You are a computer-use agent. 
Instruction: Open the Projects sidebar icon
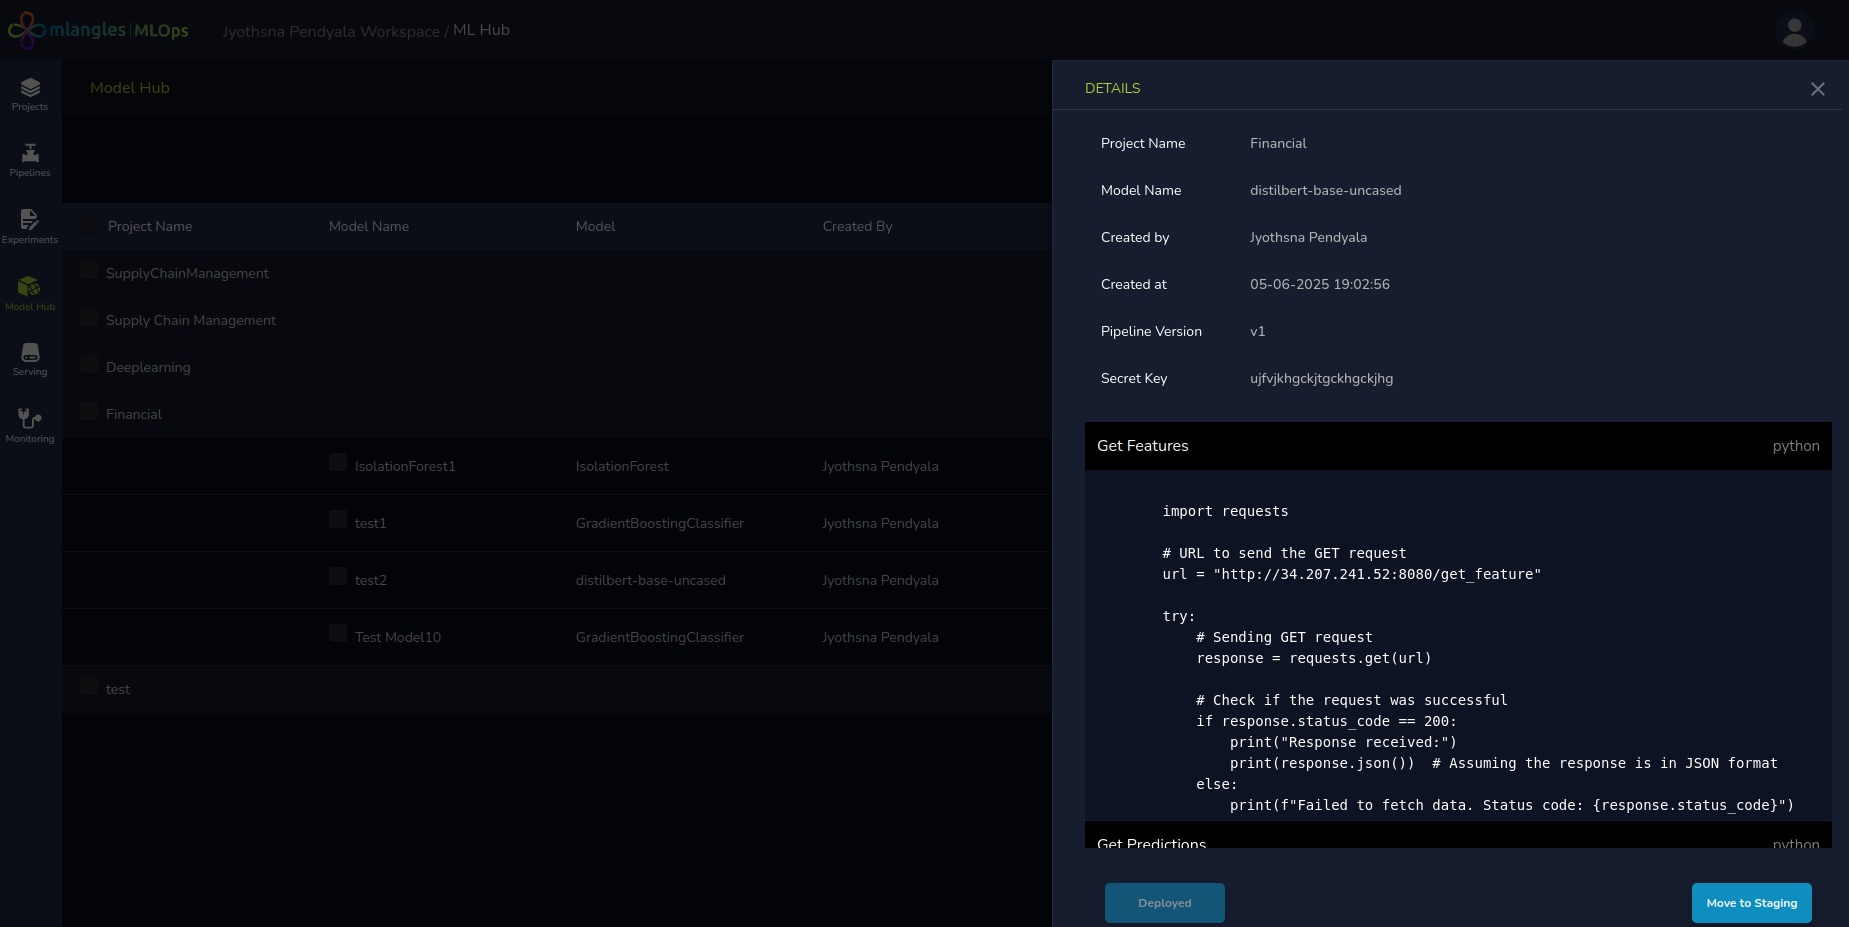click(30, 94)
